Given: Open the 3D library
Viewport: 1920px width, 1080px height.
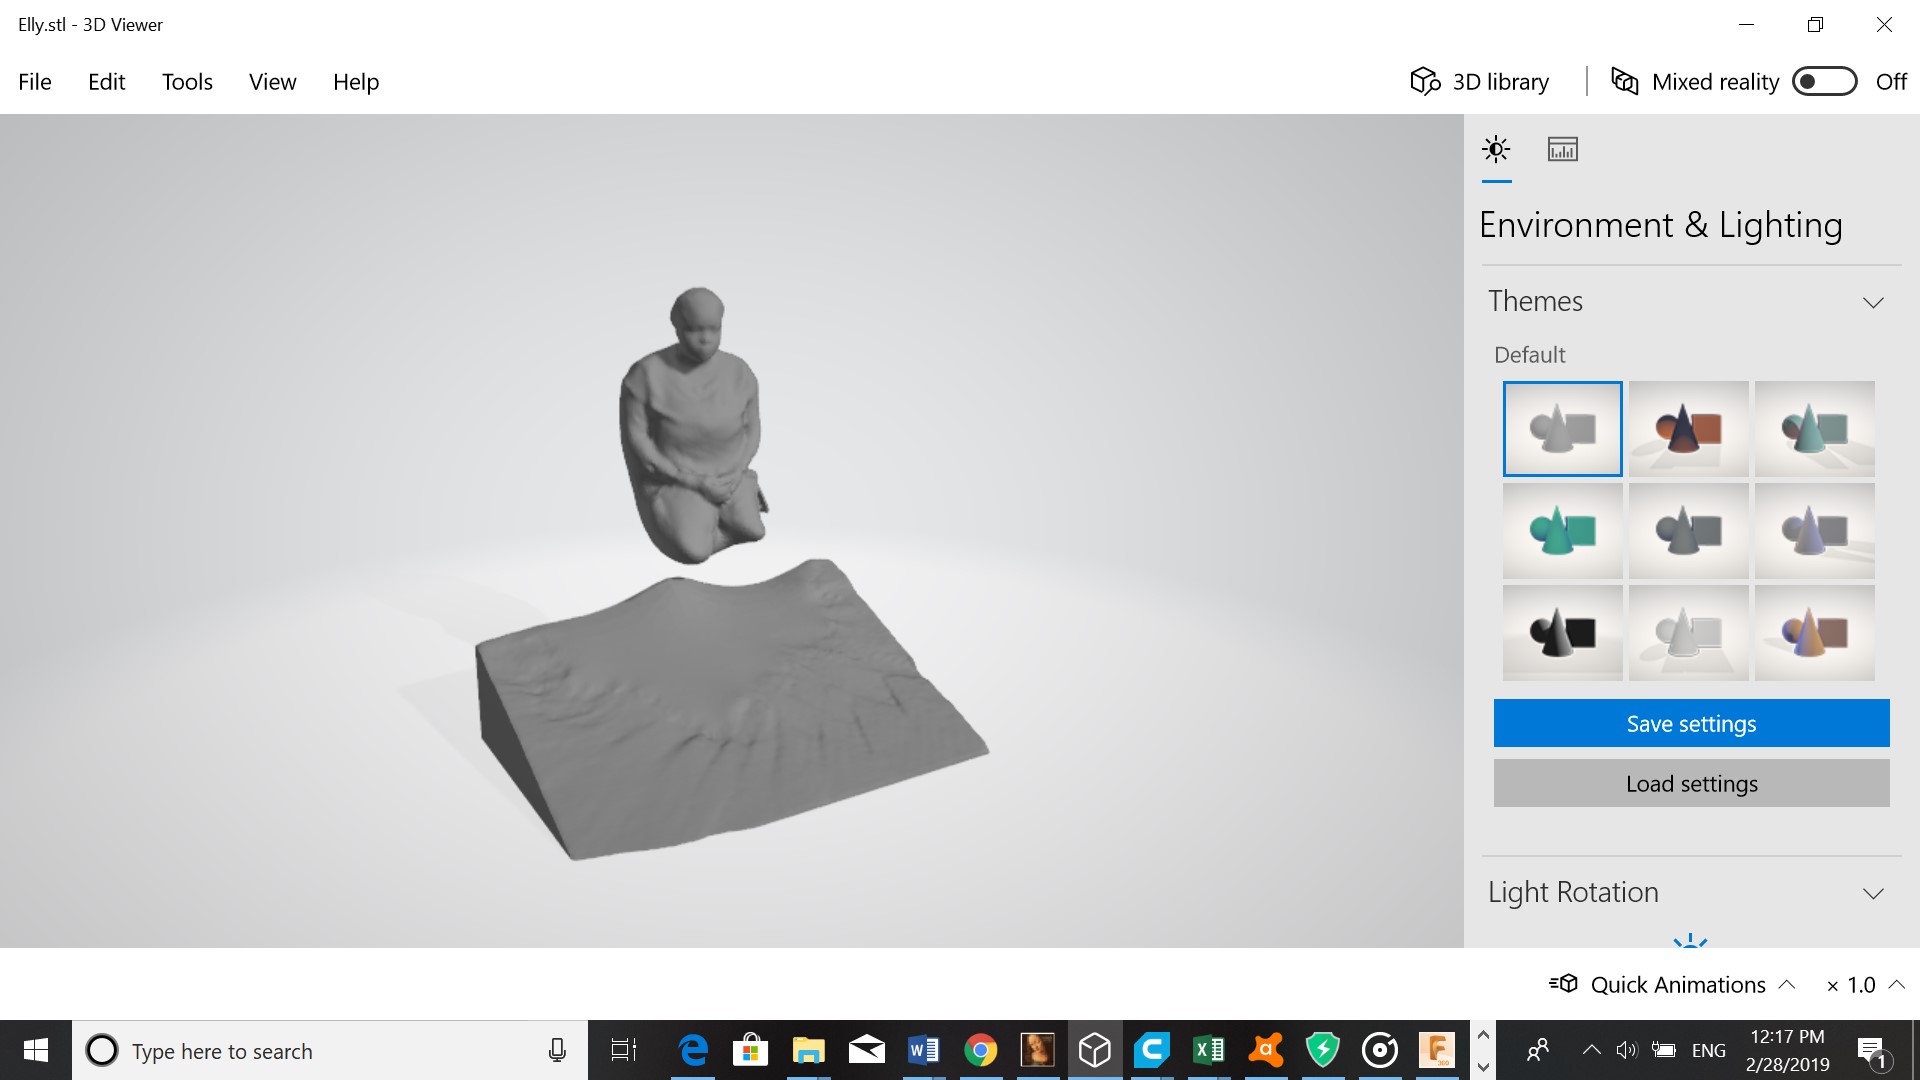Looking at the screenshot, I should pyautogui.click(x=1480, y=82).
